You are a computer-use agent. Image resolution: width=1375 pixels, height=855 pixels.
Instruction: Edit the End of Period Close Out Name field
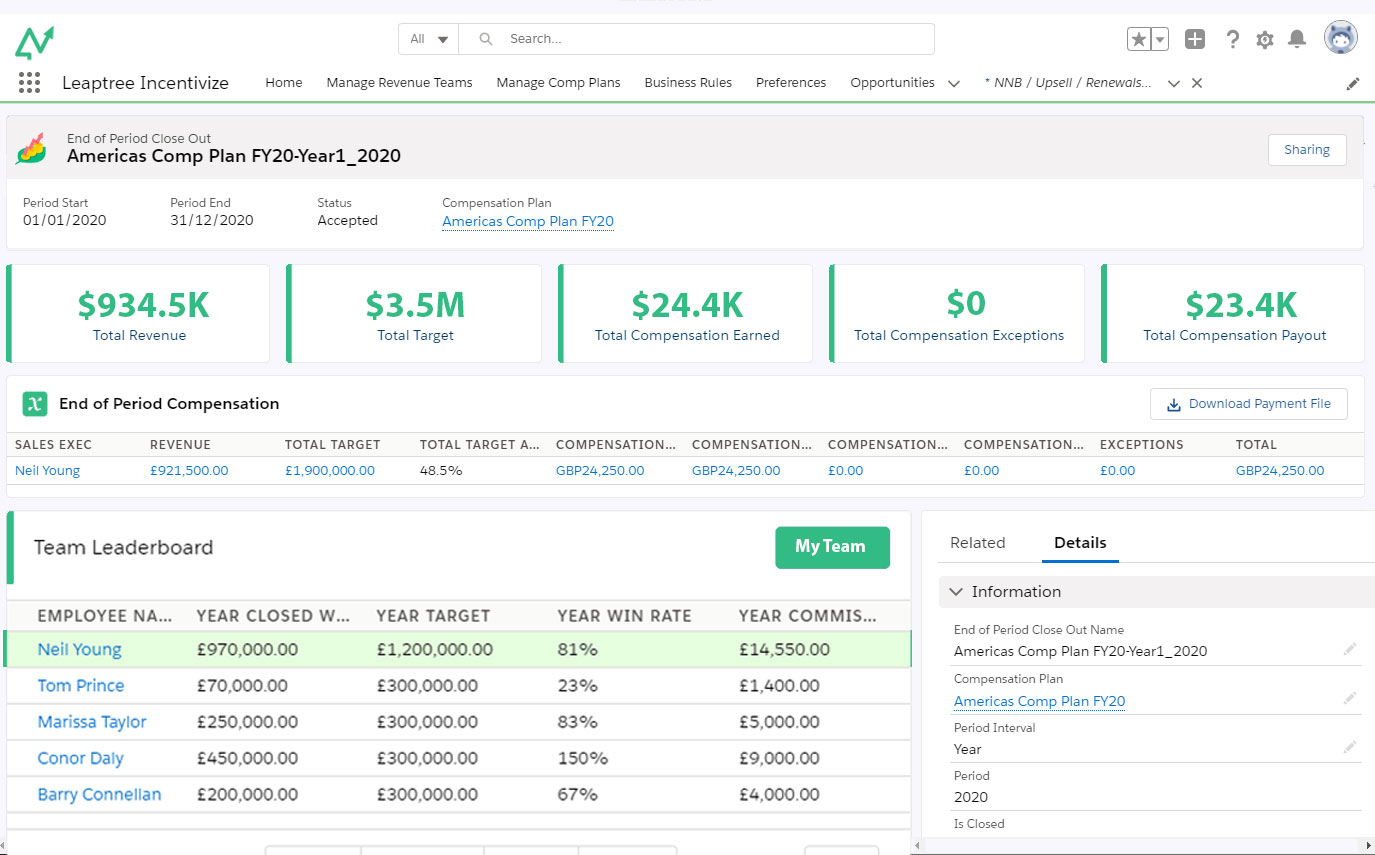(x=1350, y=650)
